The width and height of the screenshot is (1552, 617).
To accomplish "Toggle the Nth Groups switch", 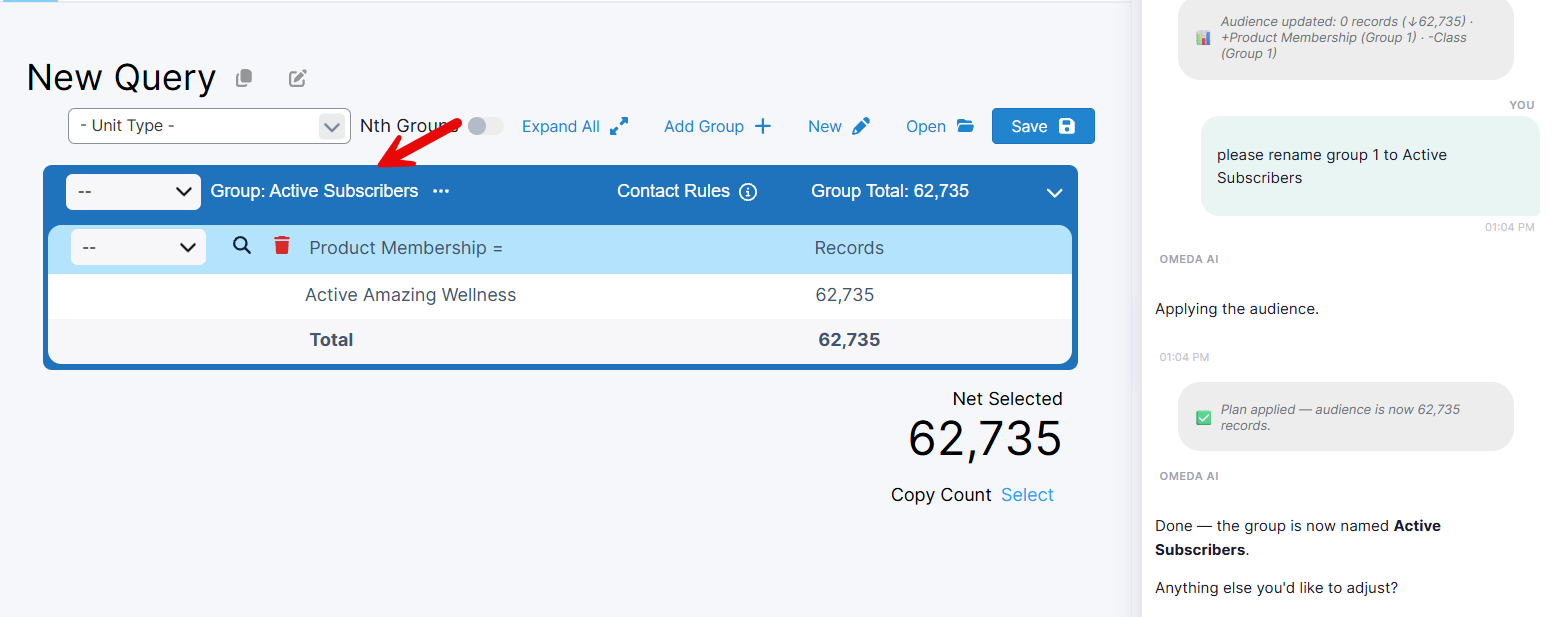I will tap(485, 126).
